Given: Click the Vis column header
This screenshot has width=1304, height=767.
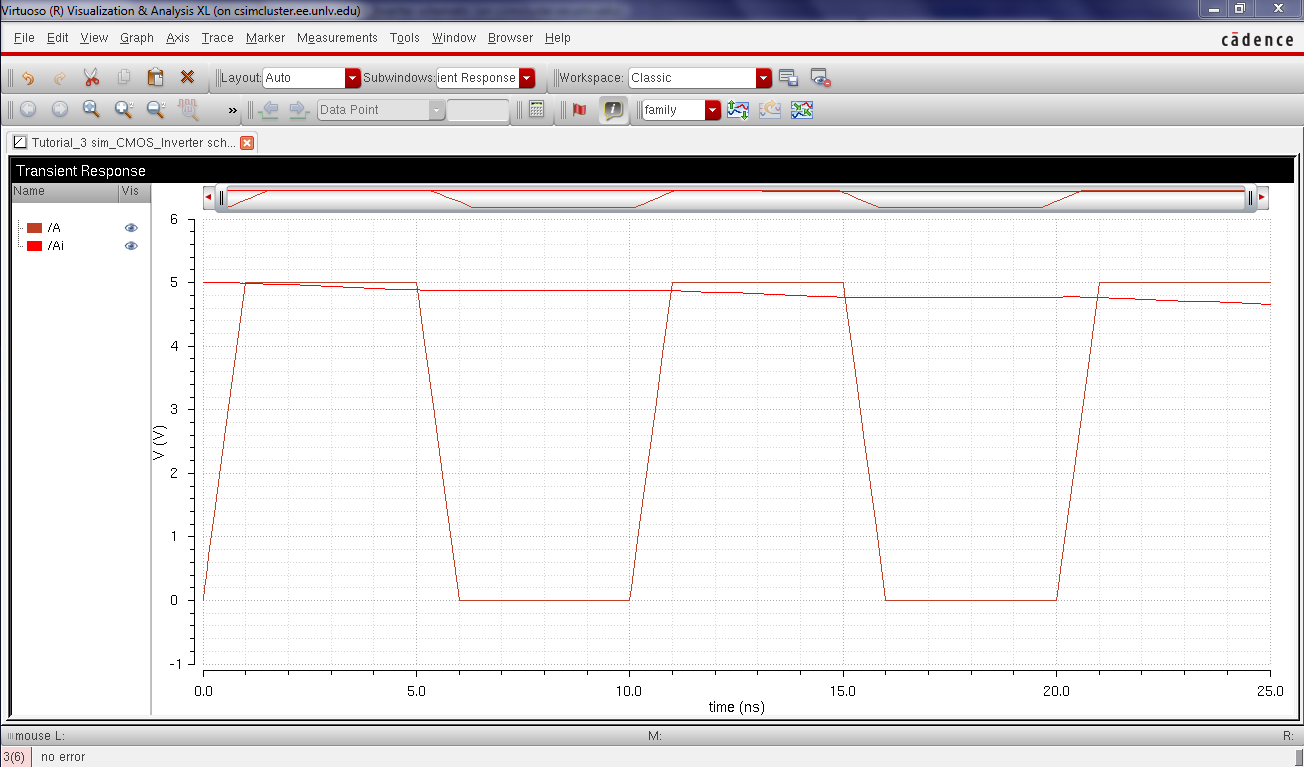Looking at the screenshot, I should 134,191.
